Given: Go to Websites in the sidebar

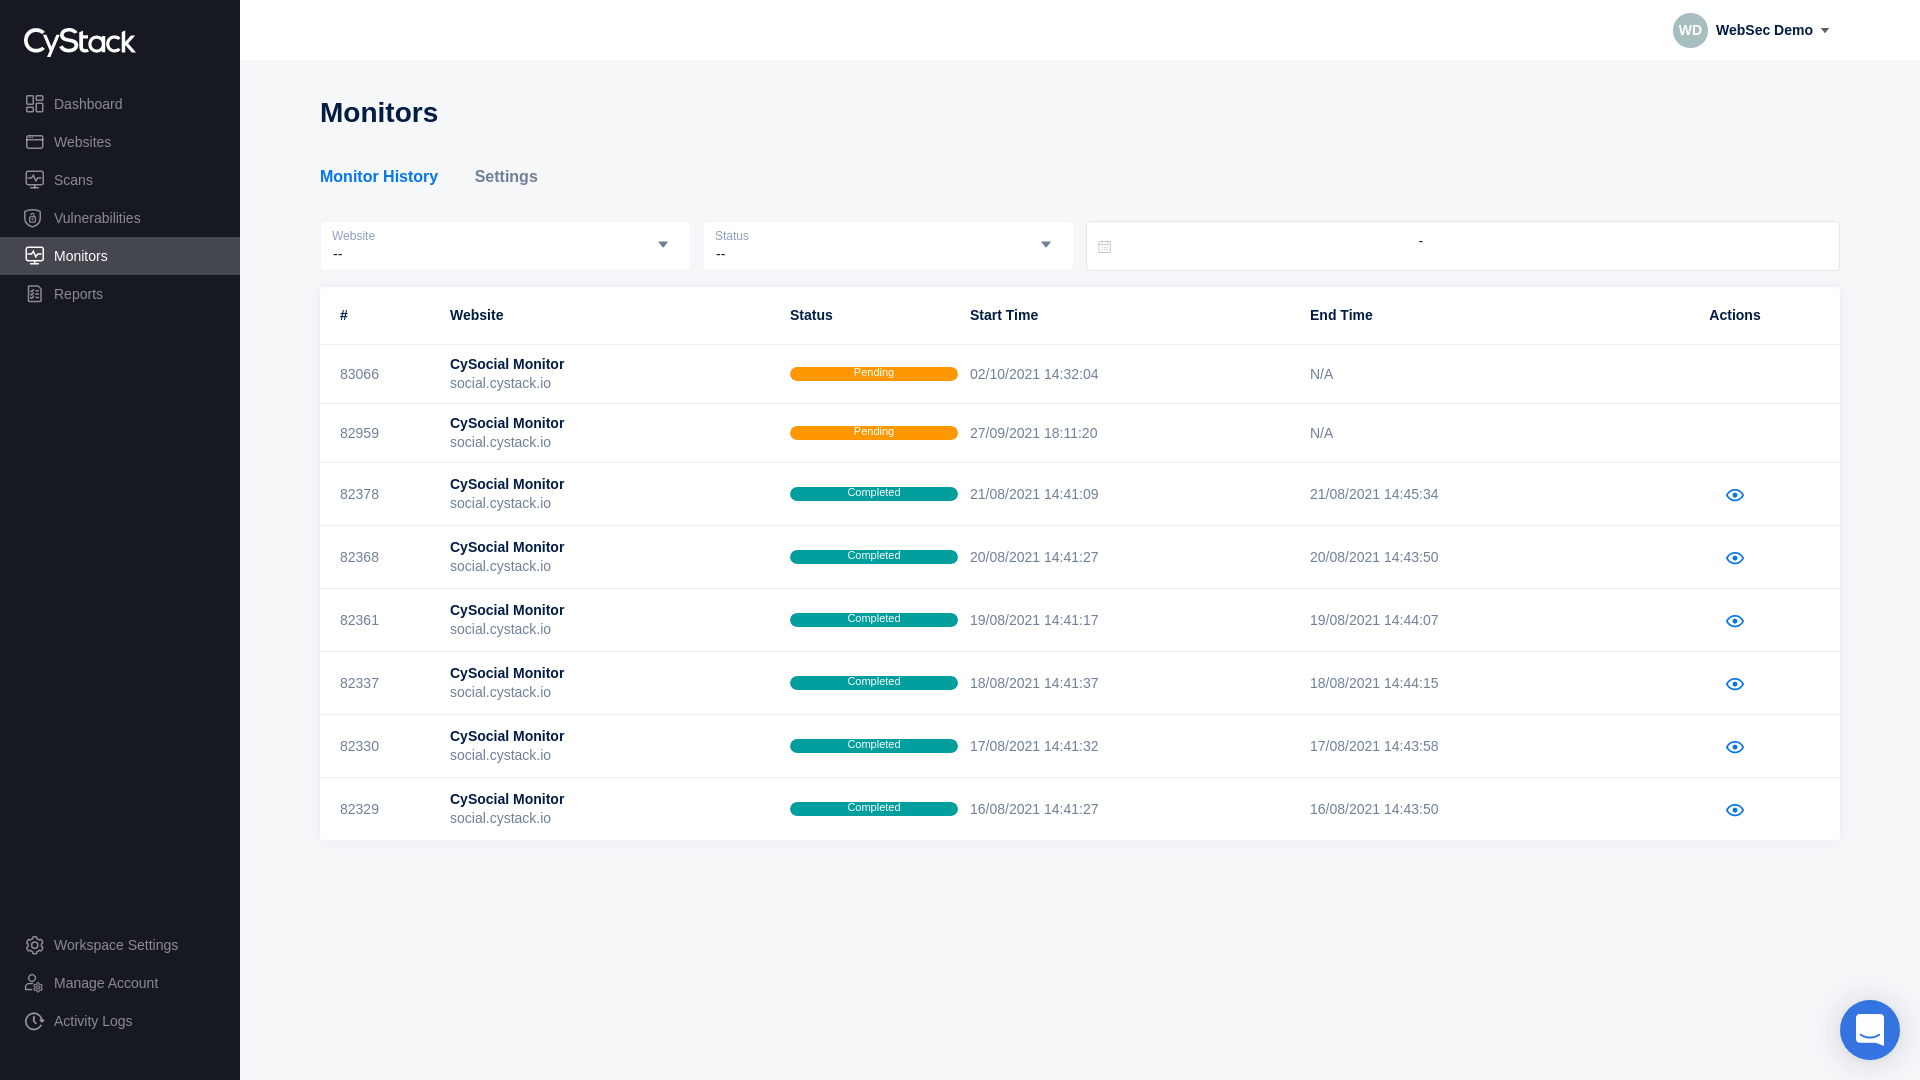Looking at the screenshot, I should click(82, 142).
